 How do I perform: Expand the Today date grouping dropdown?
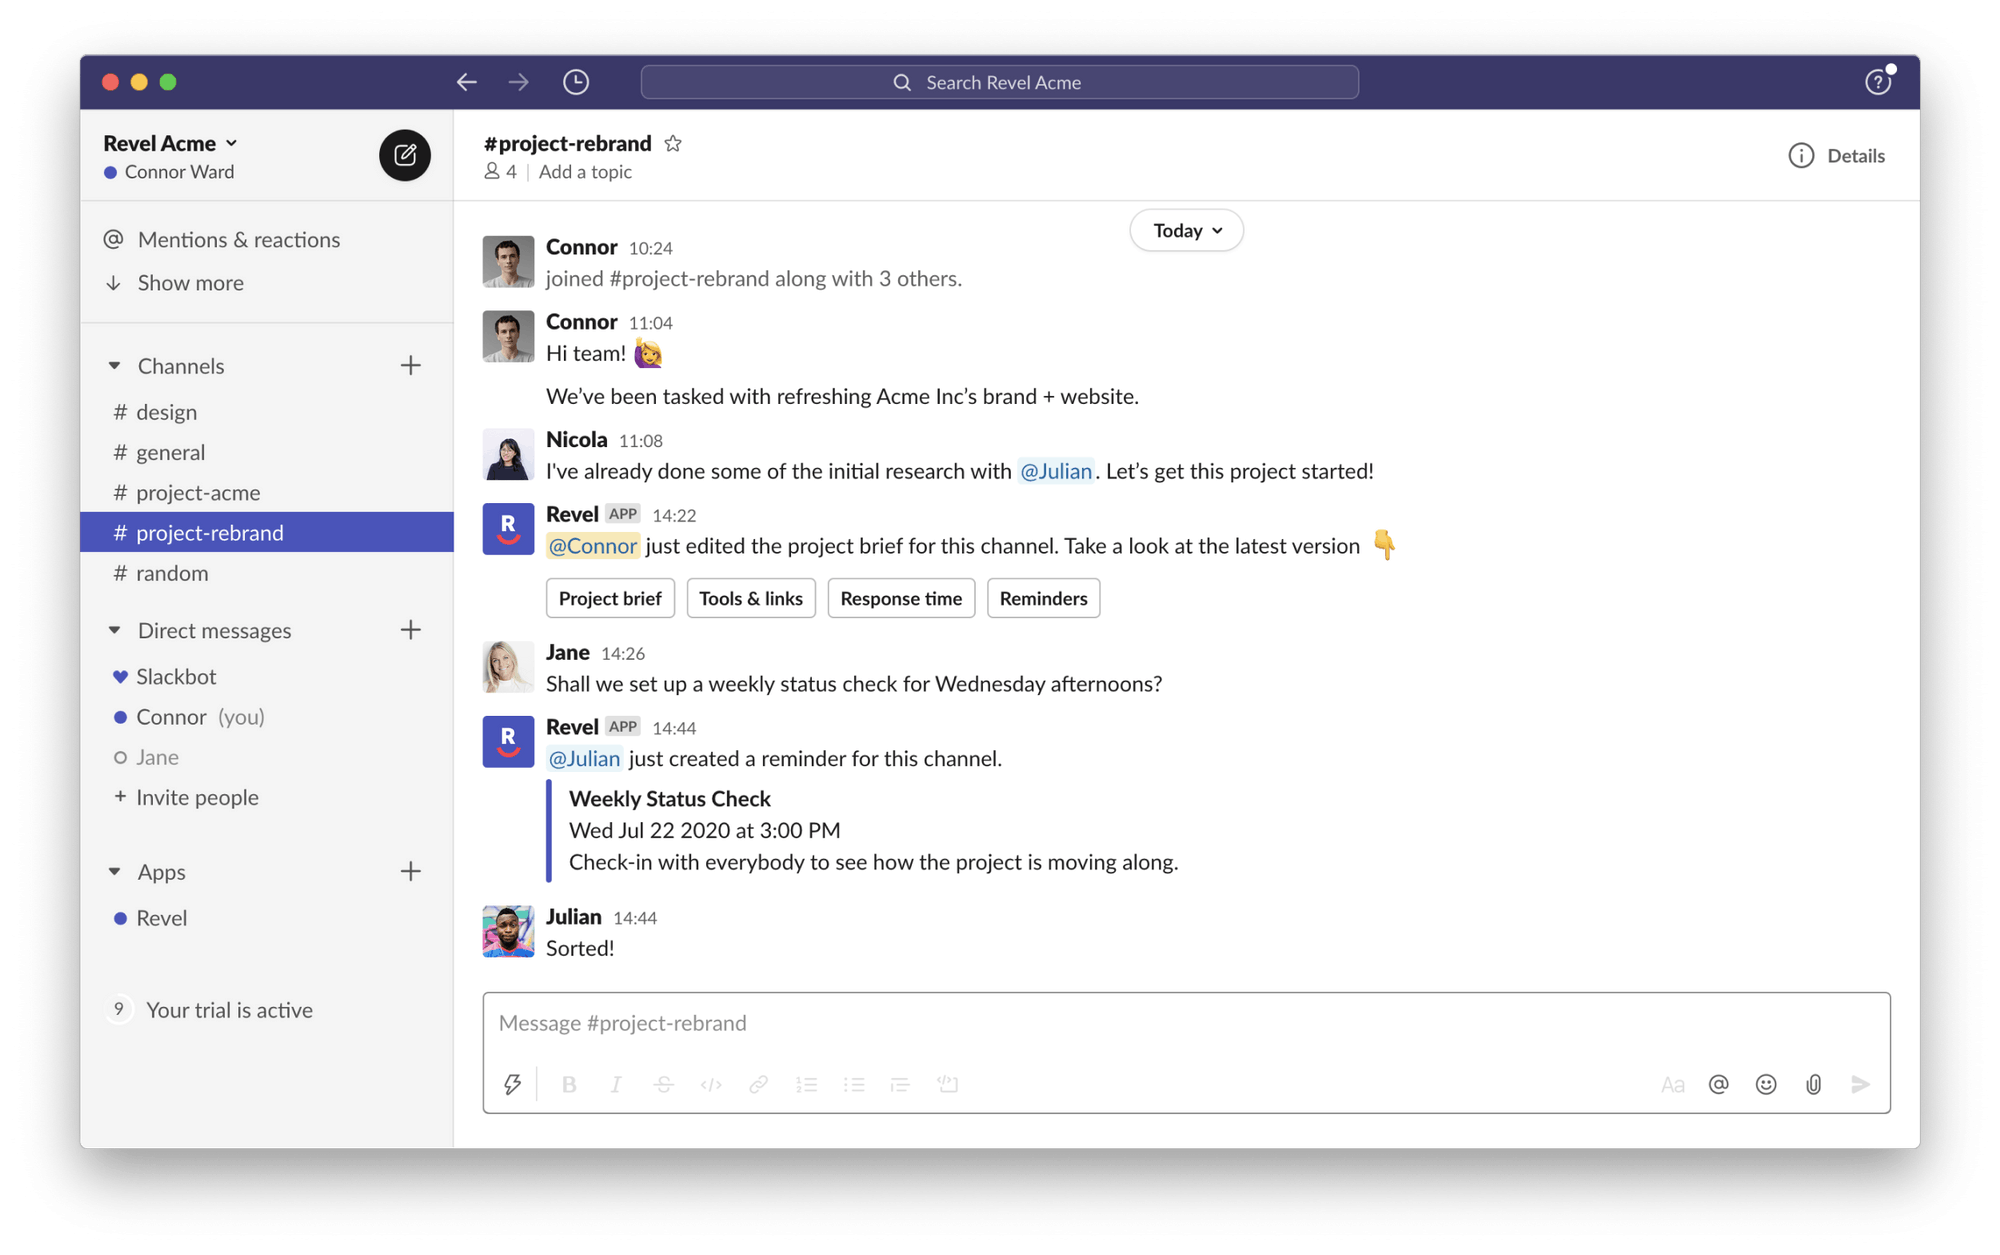(1185, 230)
